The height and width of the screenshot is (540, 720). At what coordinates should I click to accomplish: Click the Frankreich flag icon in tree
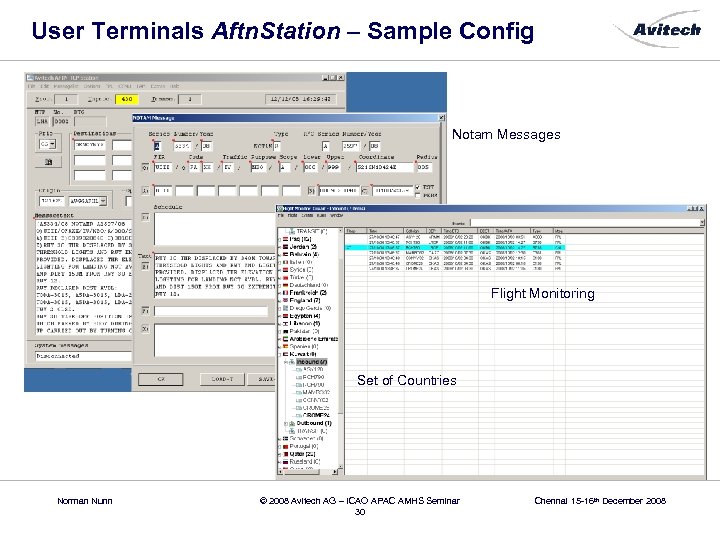(x=286, y=292)
